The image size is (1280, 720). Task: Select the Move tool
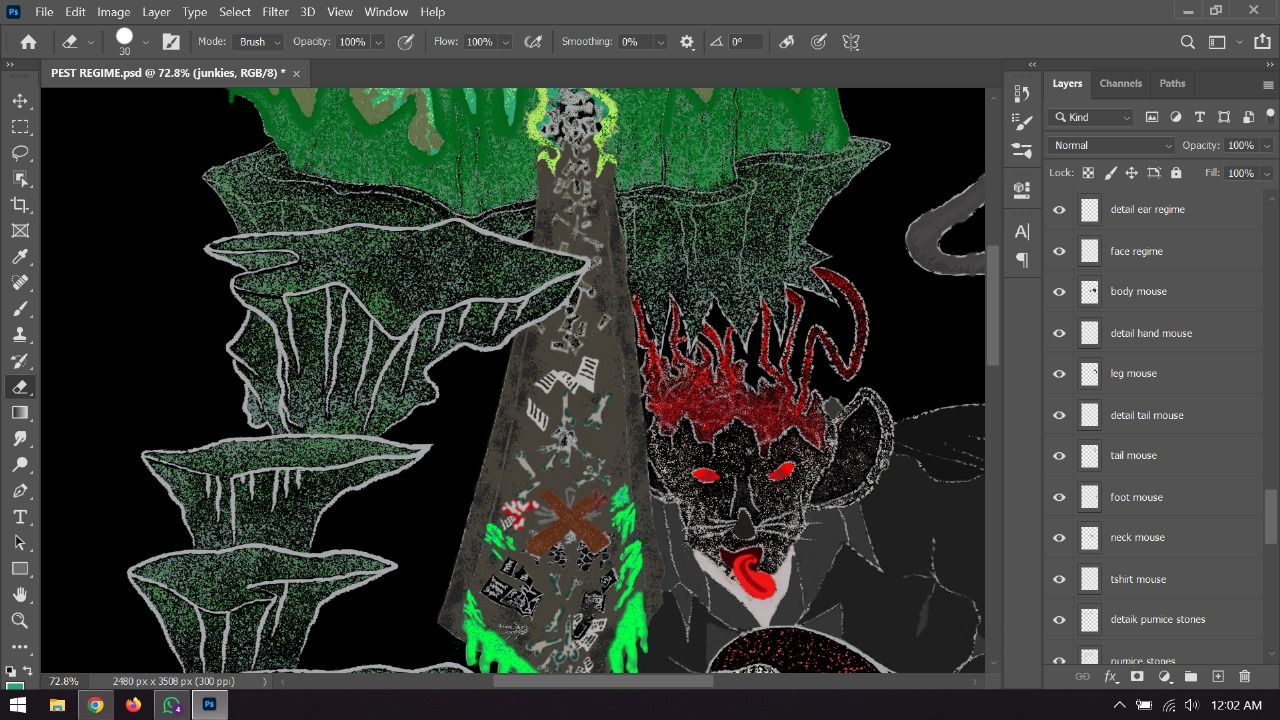[20, 101]
